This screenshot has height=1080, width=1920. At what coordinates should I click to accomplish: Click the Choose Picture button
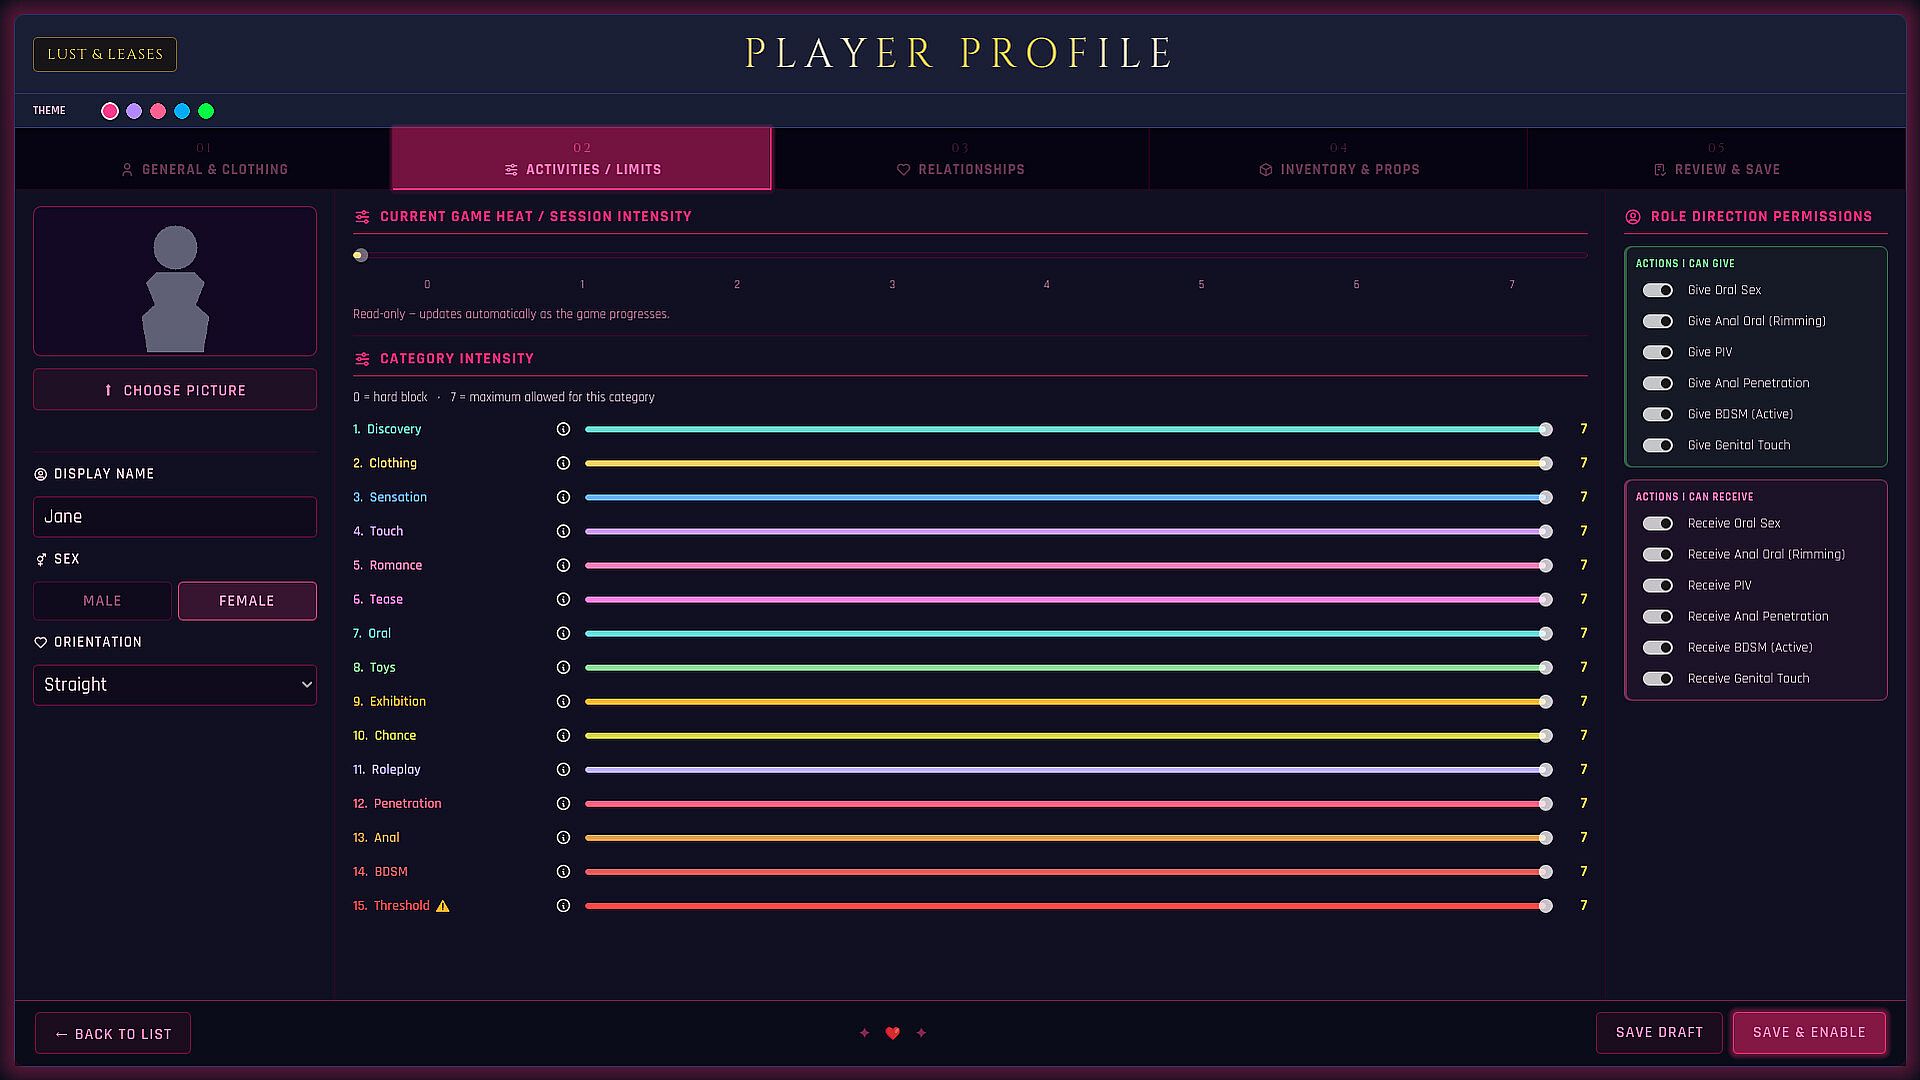[175, 390]
